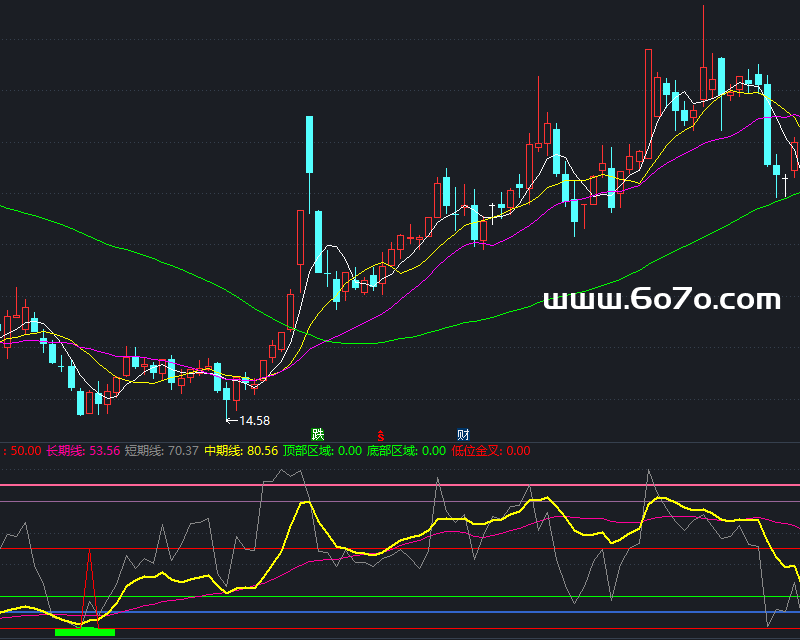Click the blue 财 marker icon
Image resolution: width=800 pixels, height=640 pixels.
pos(463,434)
